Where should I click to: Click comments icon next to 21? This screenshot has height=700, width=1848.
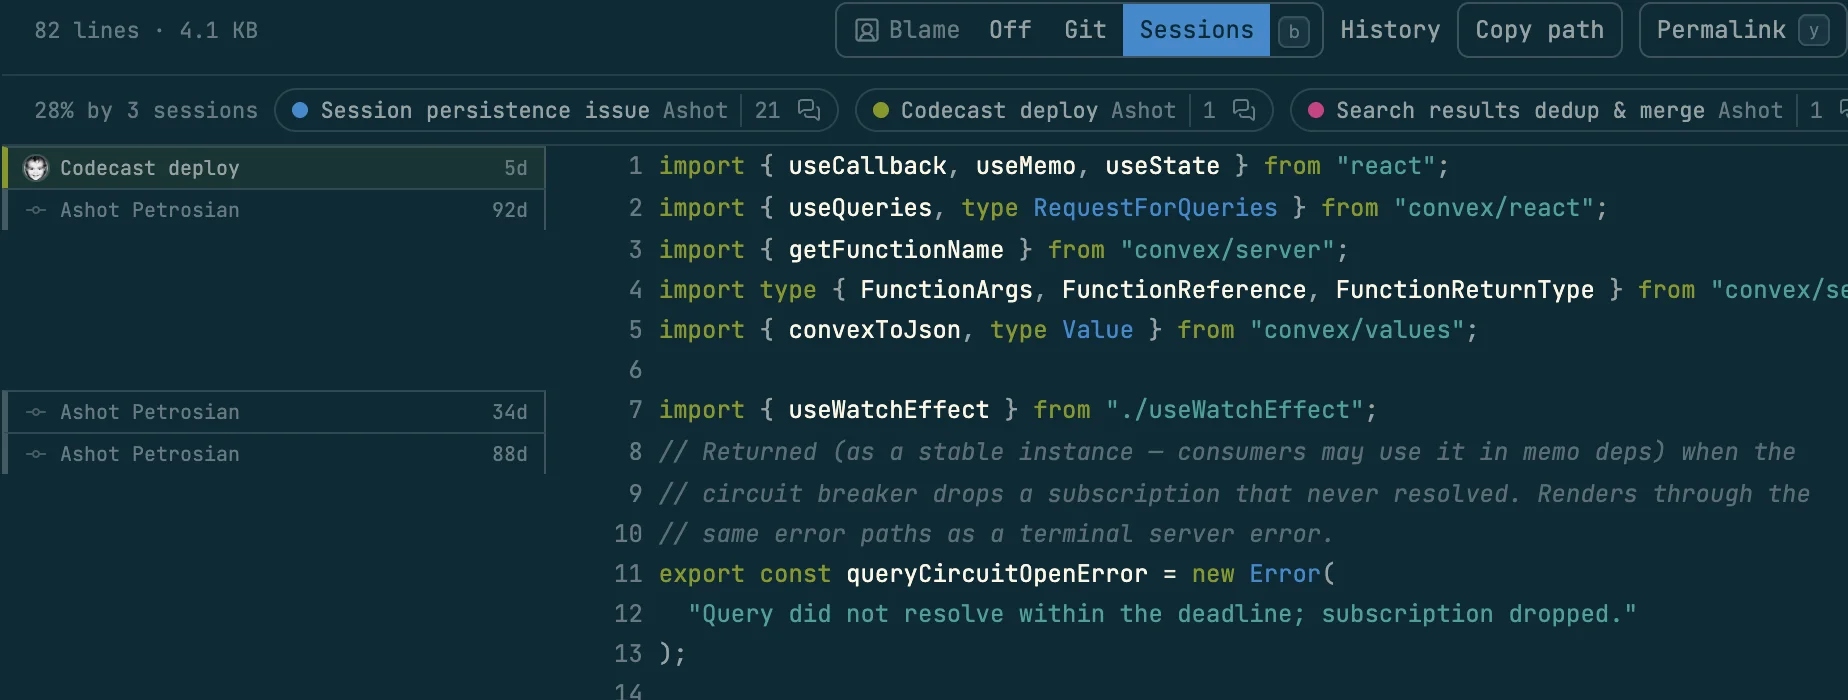pos(809,110)
